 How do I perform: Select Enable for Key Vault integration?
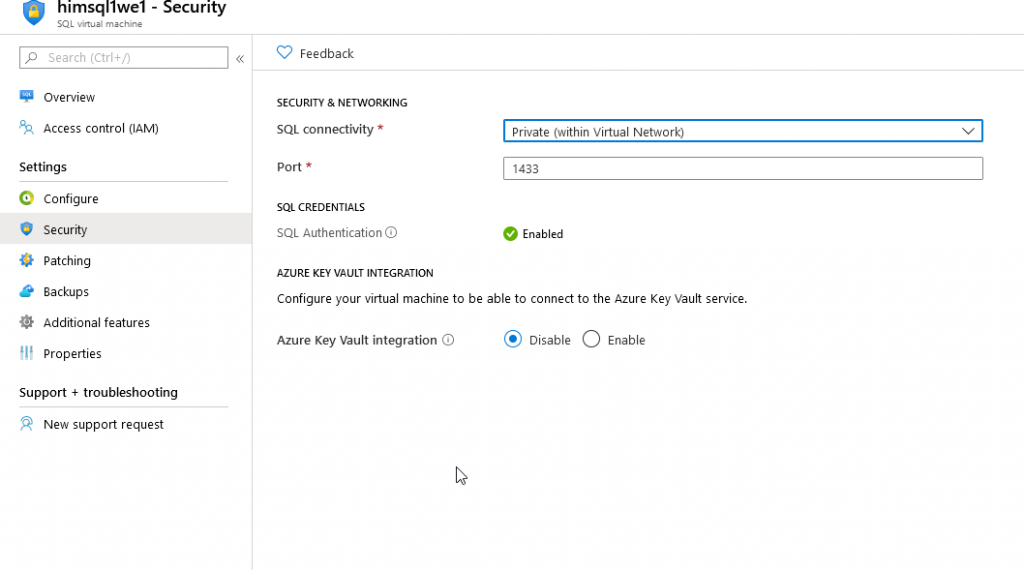coord(591,339)
